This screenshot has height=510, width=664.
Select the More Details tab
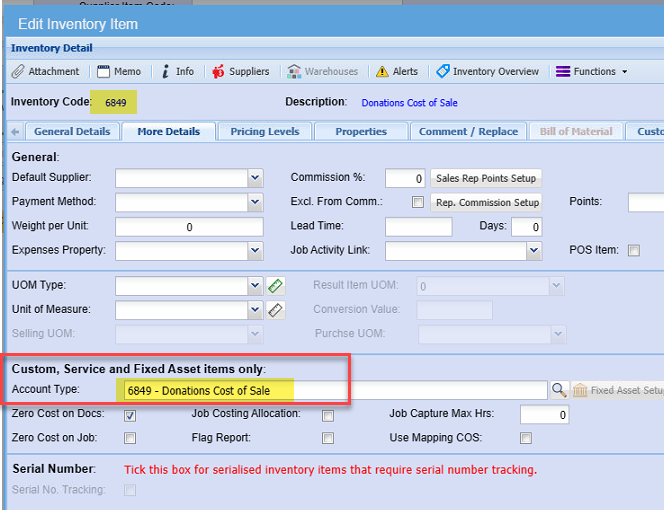click(x=169, y=131)
